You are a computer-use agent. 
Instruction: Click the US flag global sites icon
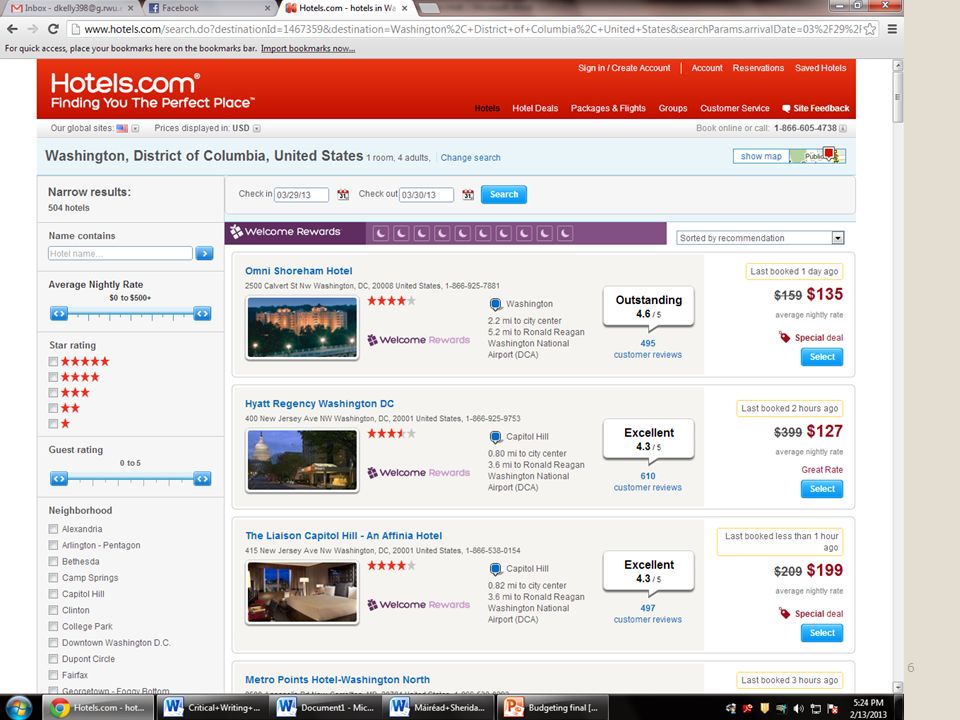click(x=122, y=129)
